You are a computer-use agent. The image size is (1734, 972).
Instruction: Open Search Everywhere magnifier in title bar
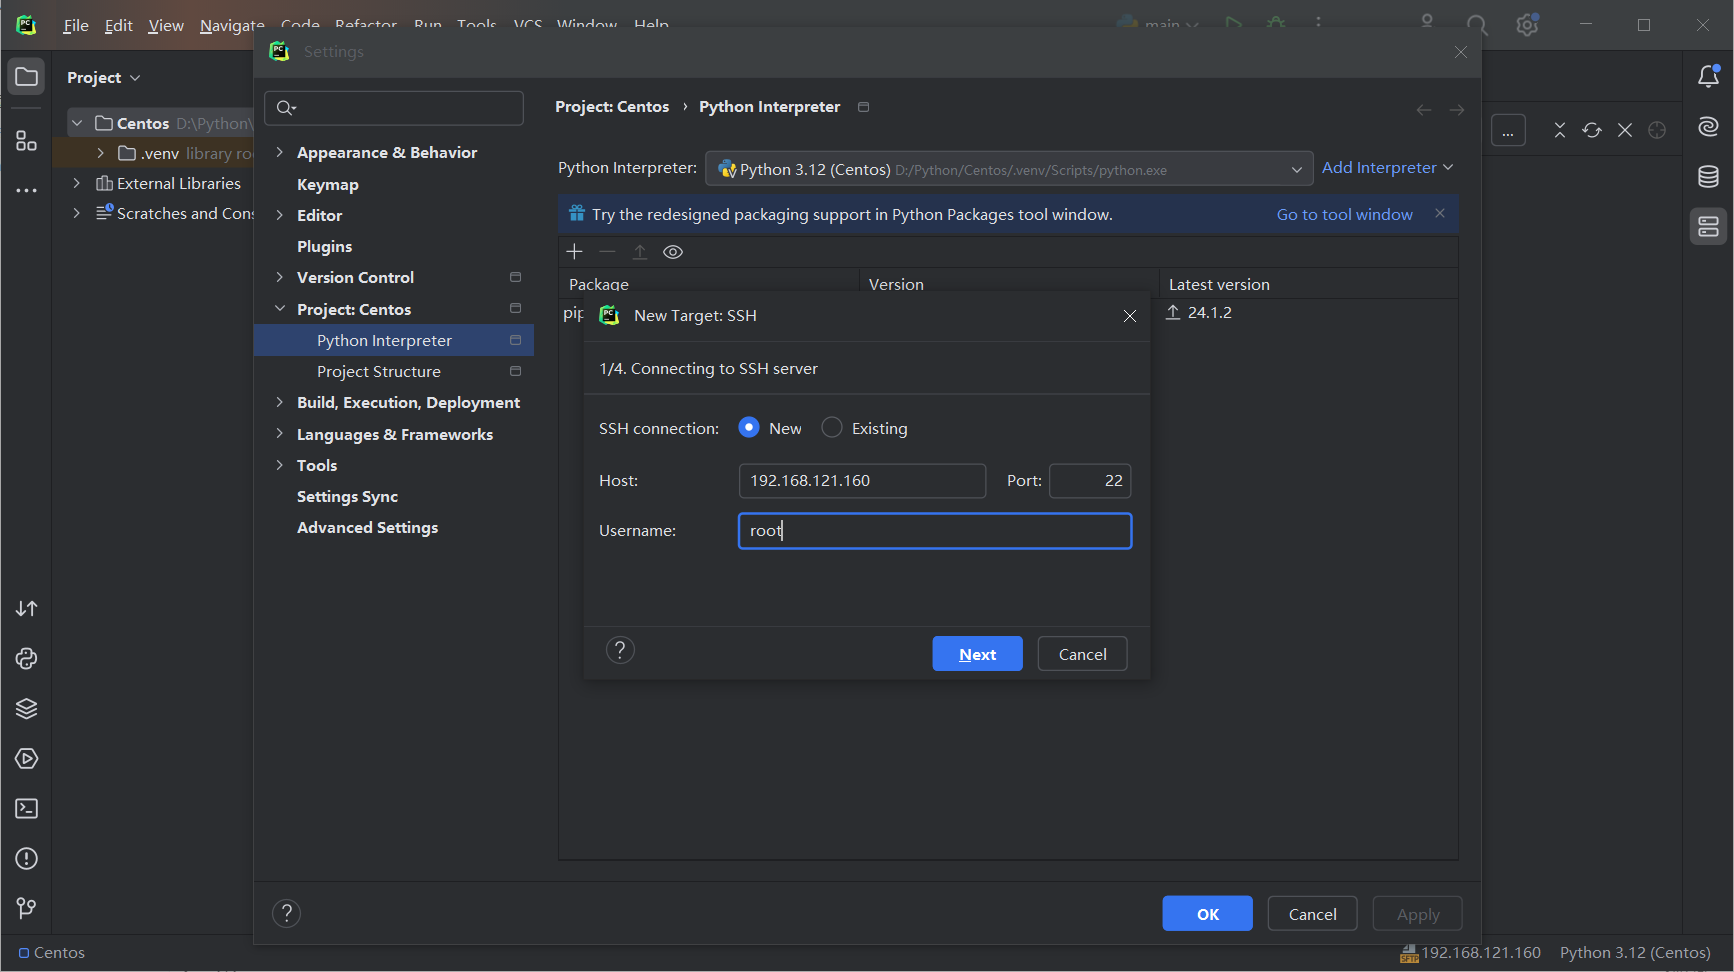click(x=1477, y=25)
